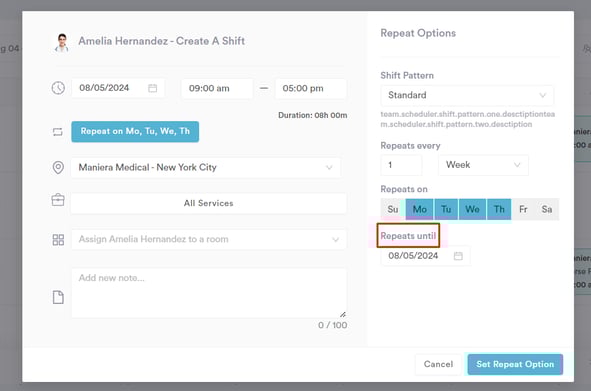Open the Week interval dropdown

[483, 165]
